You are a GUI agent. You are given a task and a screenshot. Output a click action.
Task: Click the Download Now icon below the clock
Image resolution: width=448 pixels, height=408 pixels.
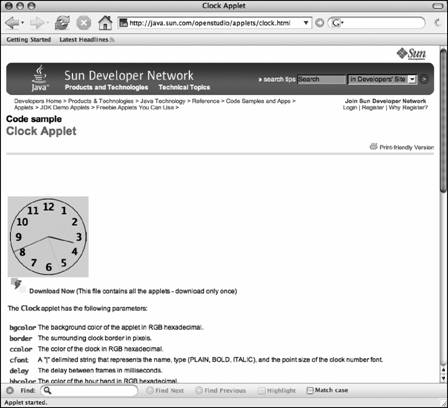tap(17, 285)
